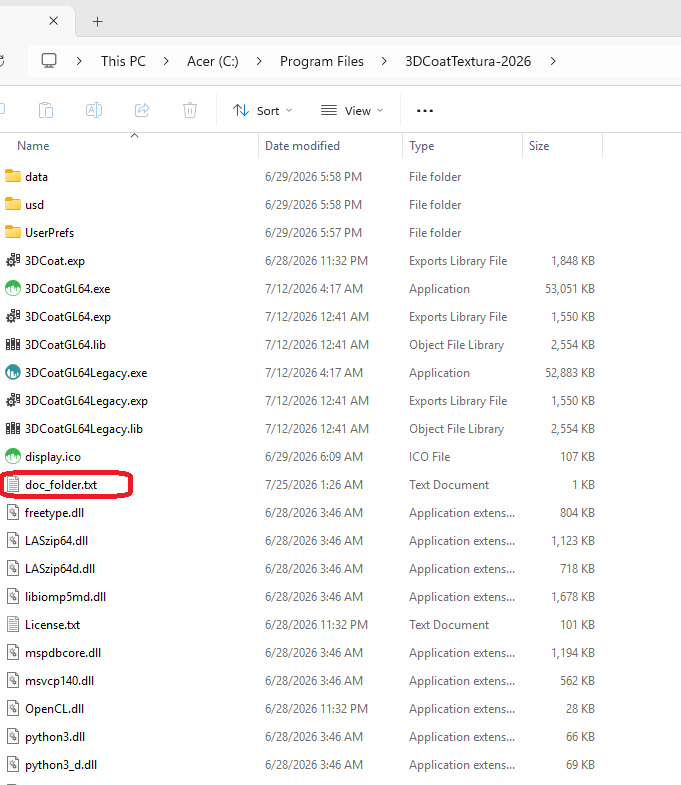Select the 3DCoatGL64.exe application icon
681x785 pixels.
(13, 288)
